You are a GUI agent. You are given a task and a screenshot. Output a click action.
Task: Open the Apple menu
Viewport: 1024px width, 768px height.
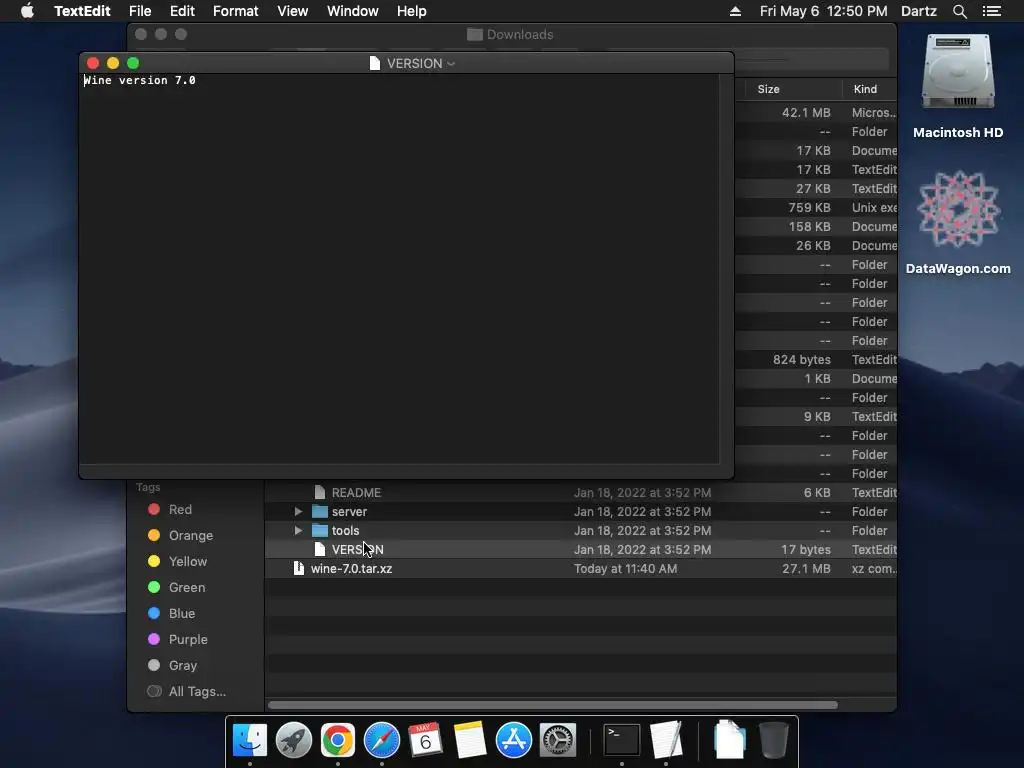click(x=27, y=11)
